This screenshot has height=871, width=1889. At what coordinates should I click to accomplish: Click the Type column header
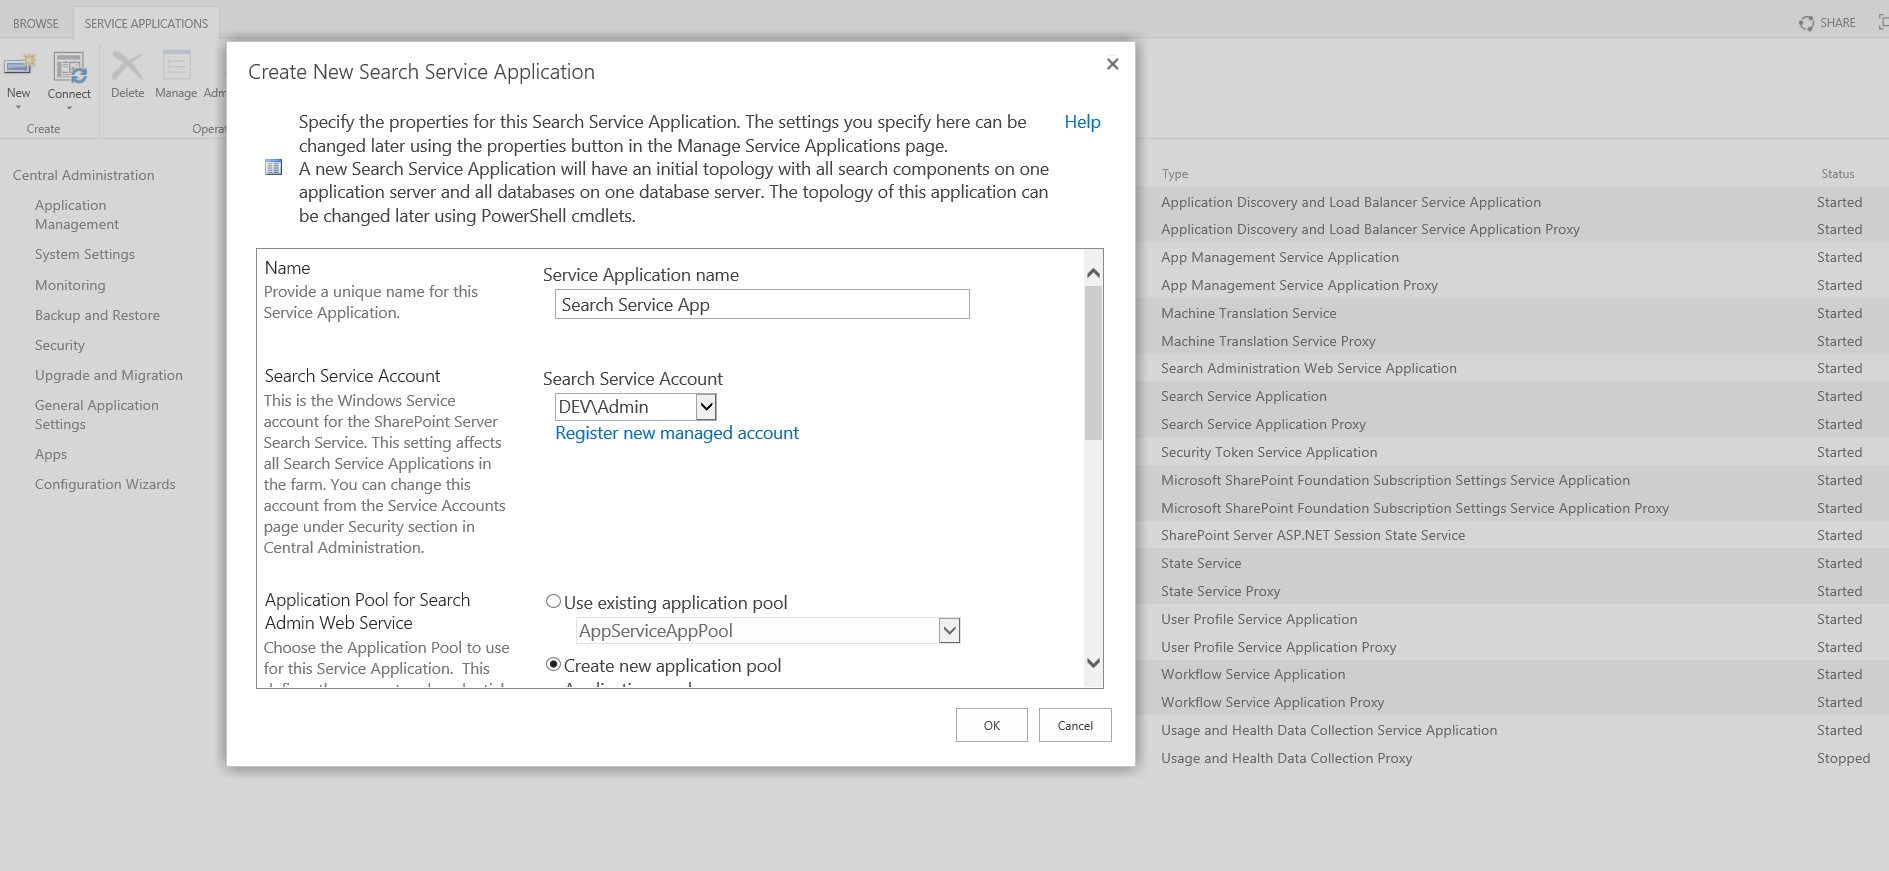point(1175,174)
